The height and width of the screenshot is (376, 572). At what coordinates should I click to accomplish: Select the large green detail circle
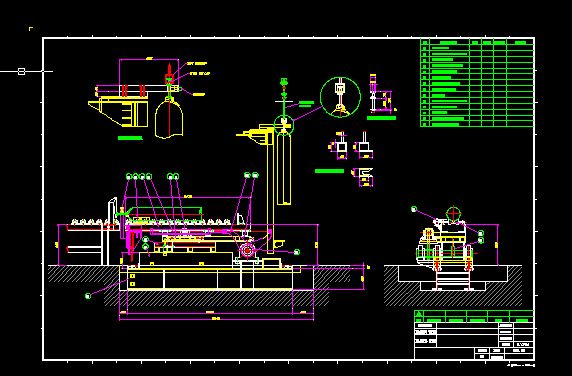(340, 97)
